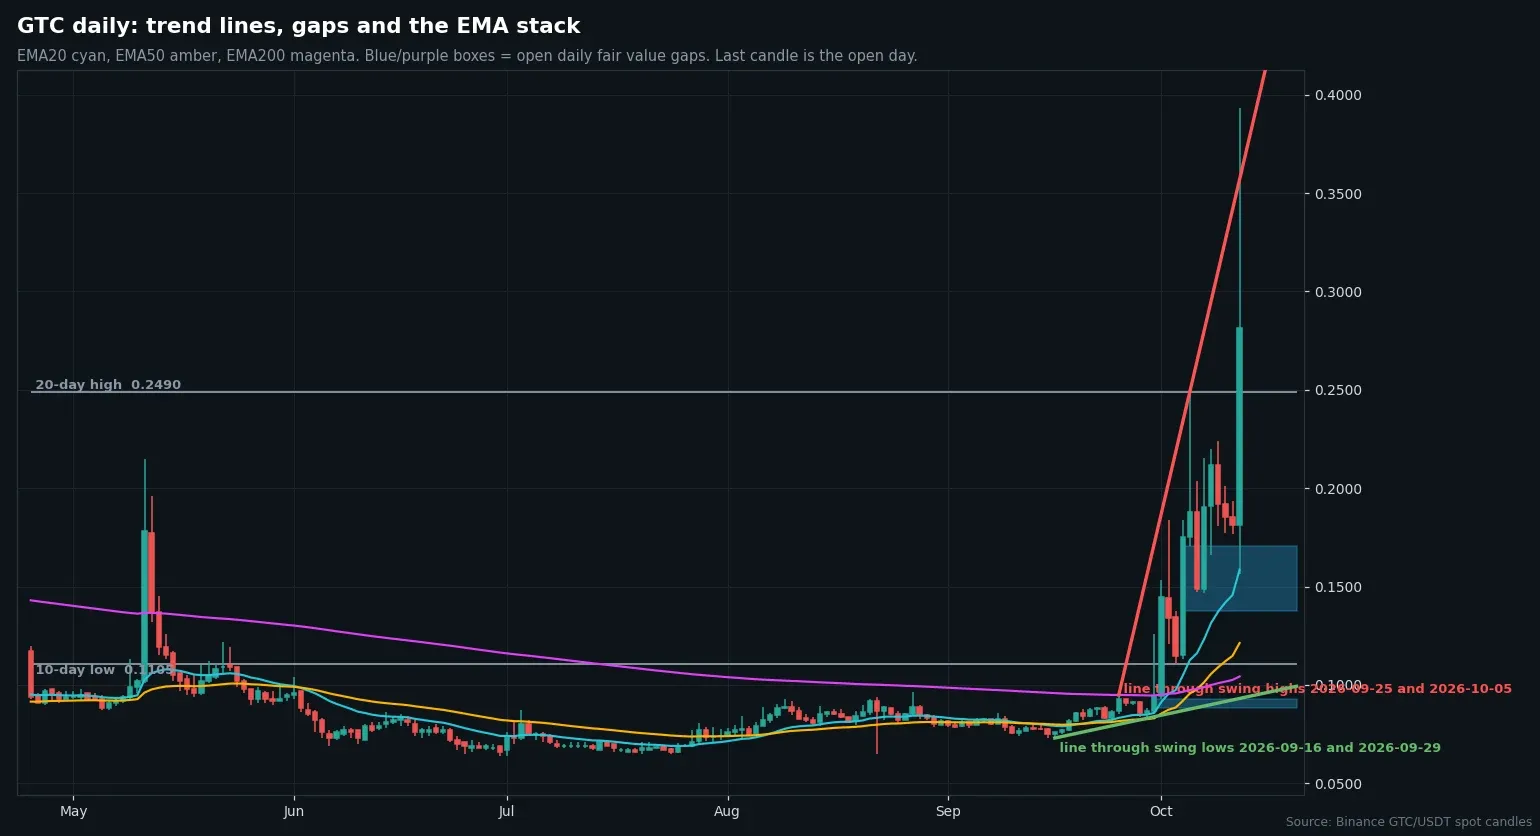Click the red 'line through swing highs' annotation
Screen dimensions: 1540x836
tap(1317, 689)
